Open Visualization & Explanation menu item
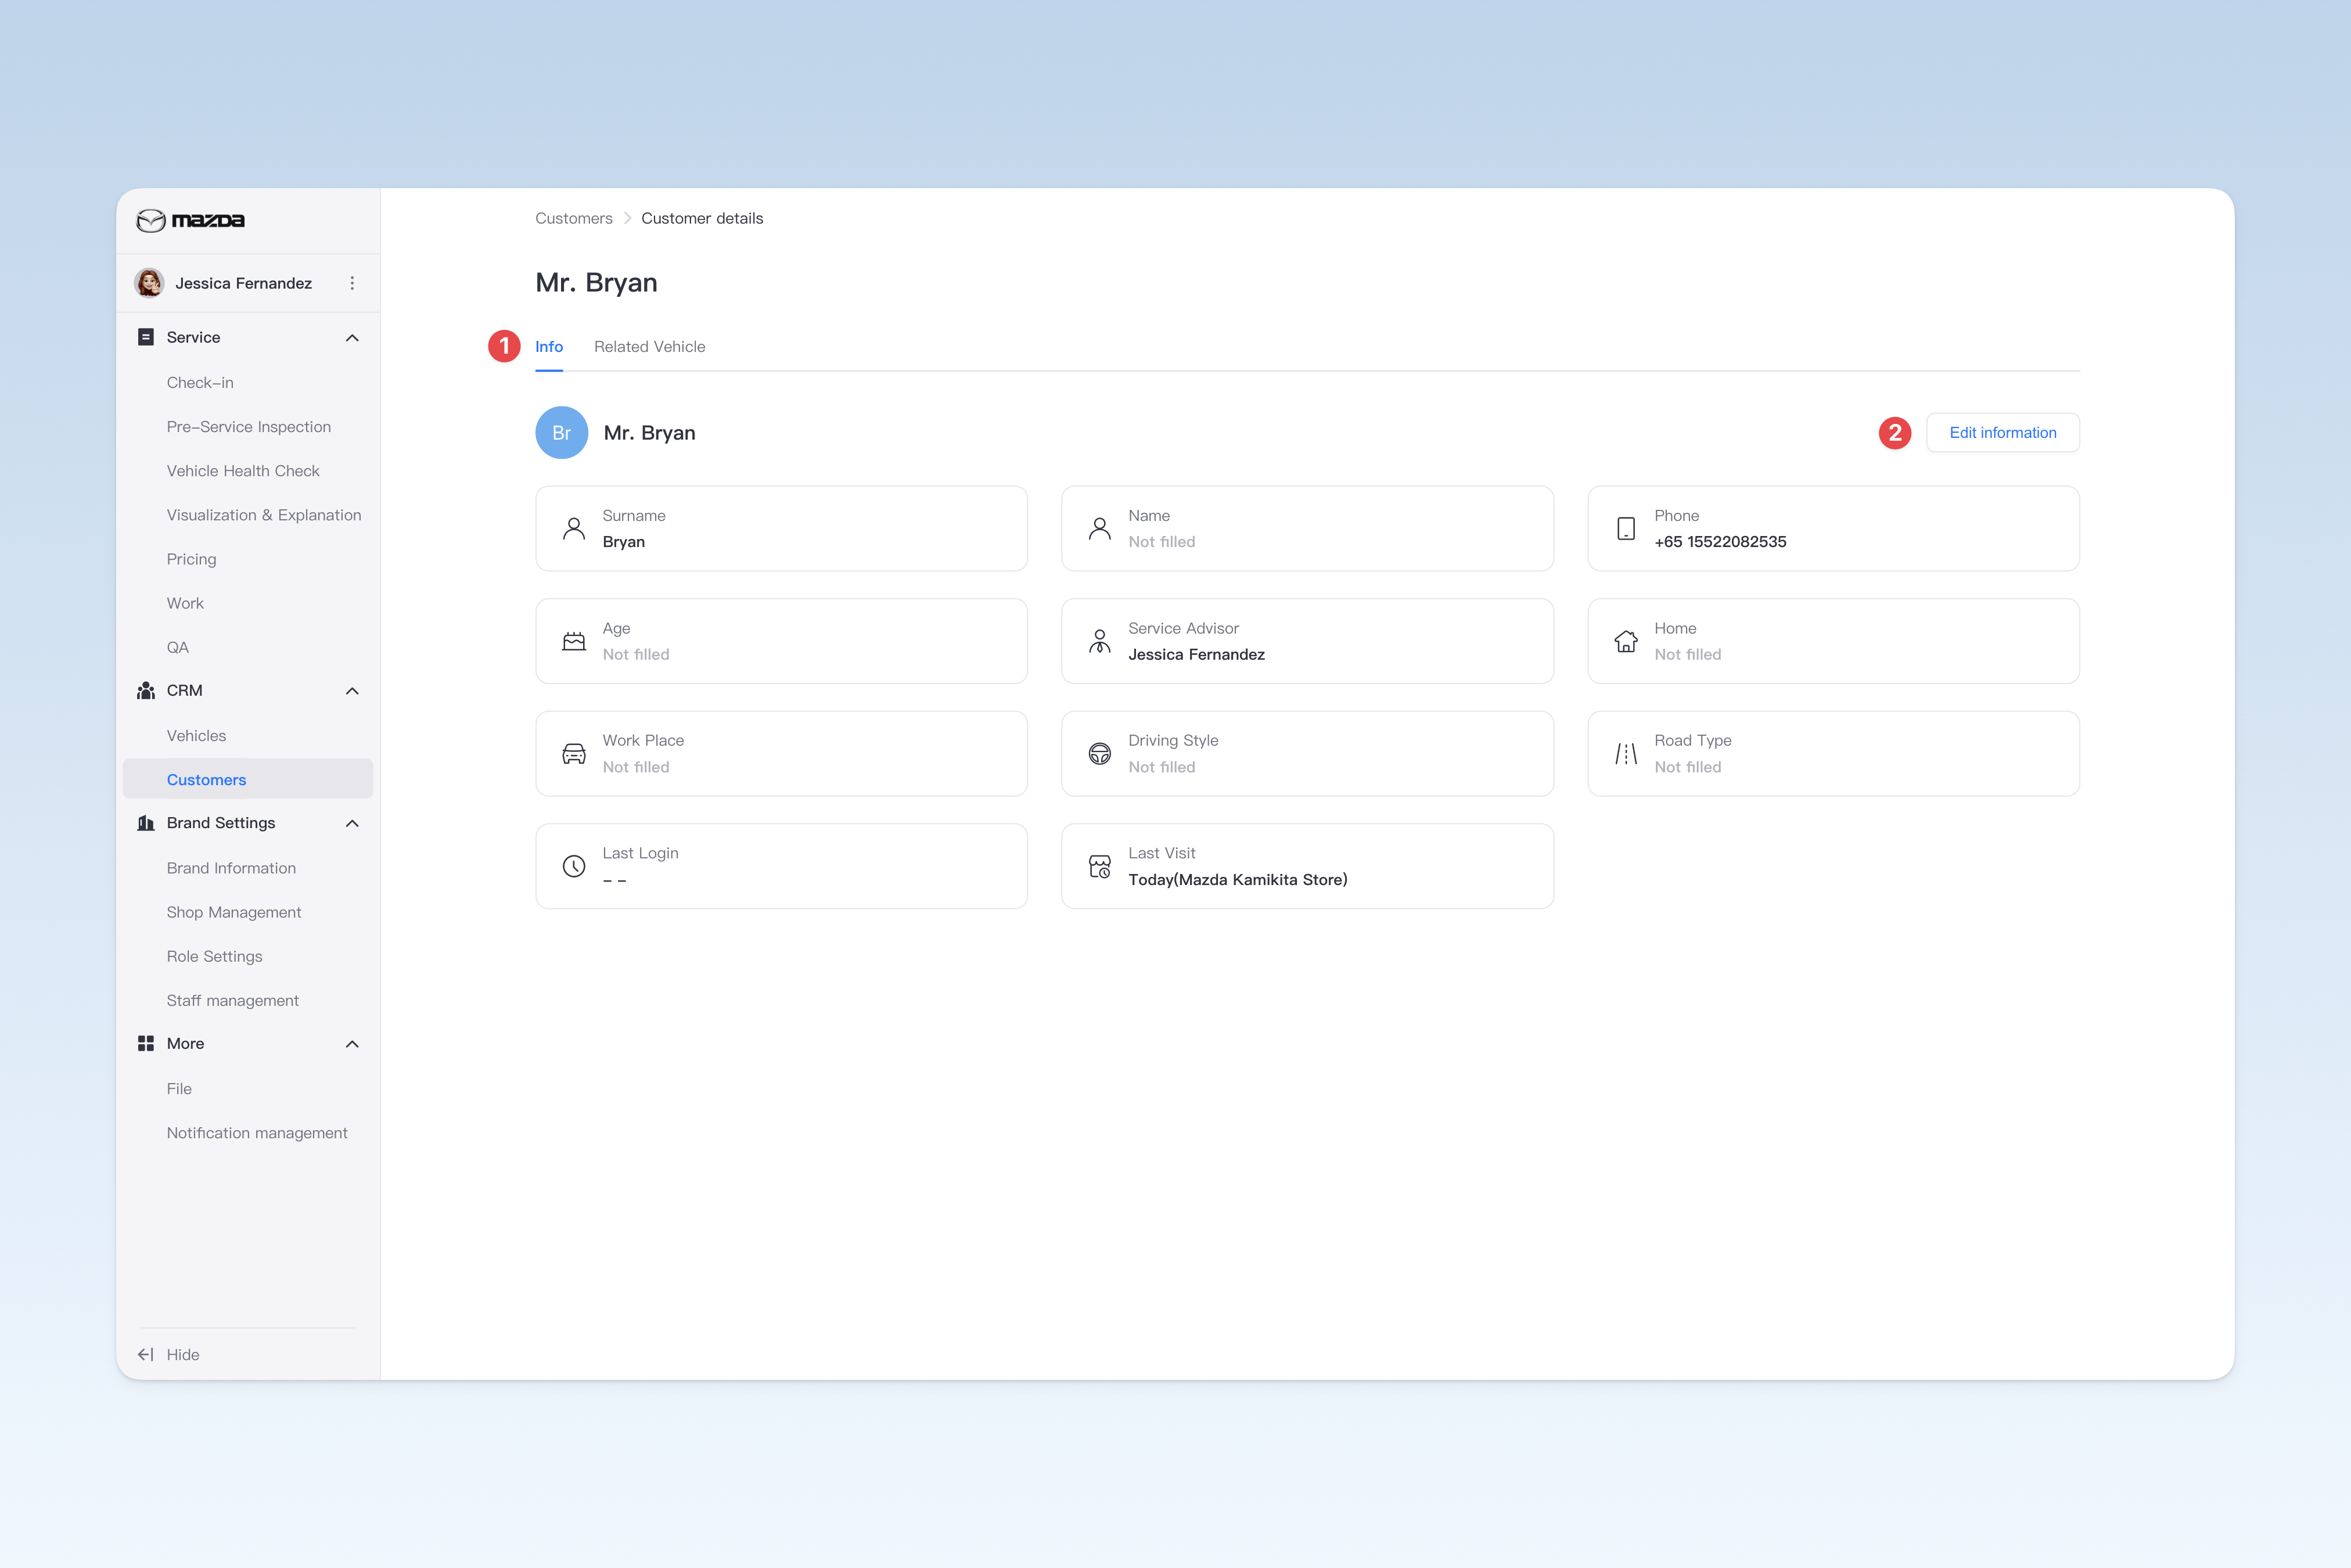The image size is (2351, 1568). [x=264, y=514]
